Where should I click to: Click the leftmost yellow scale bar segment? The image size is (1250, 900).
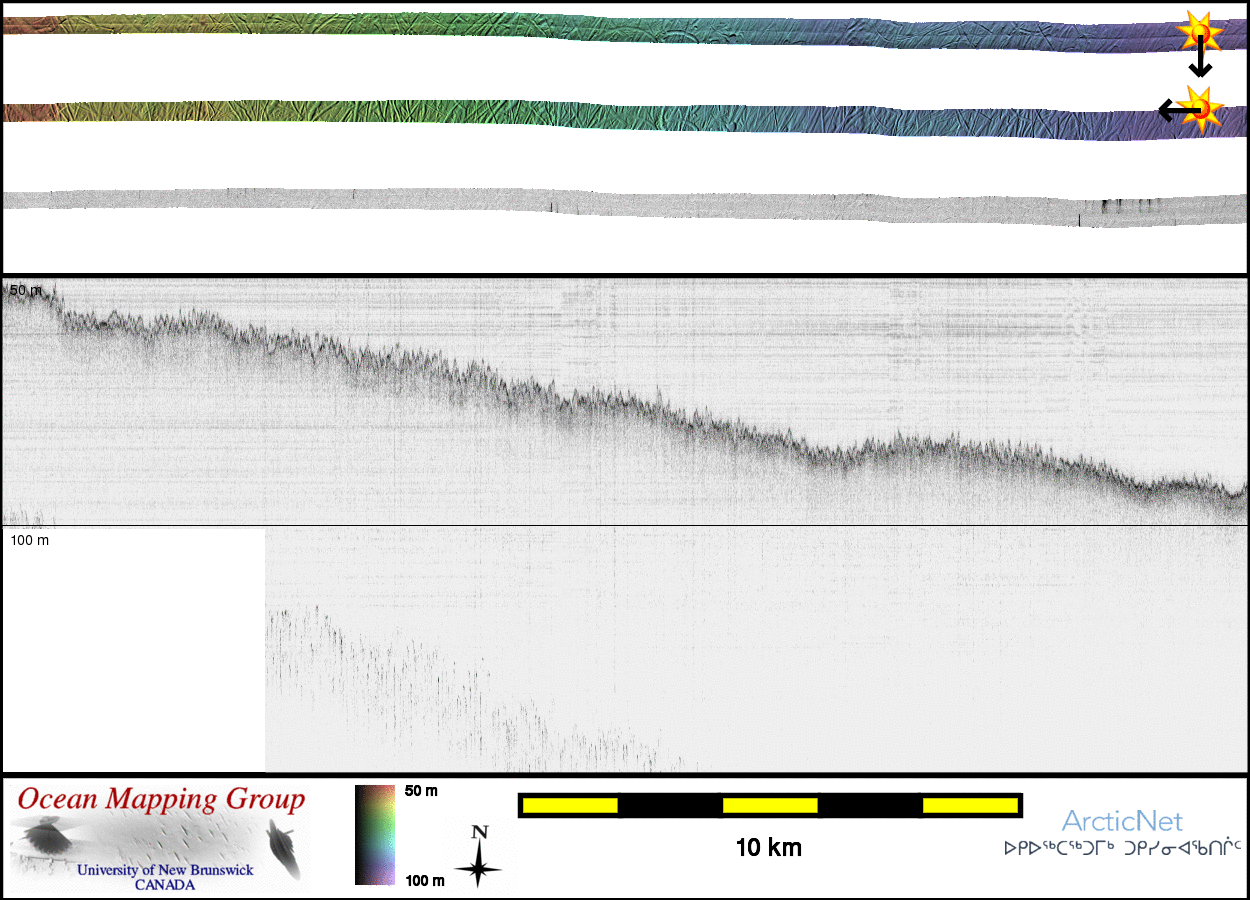[x=570, y=805]
